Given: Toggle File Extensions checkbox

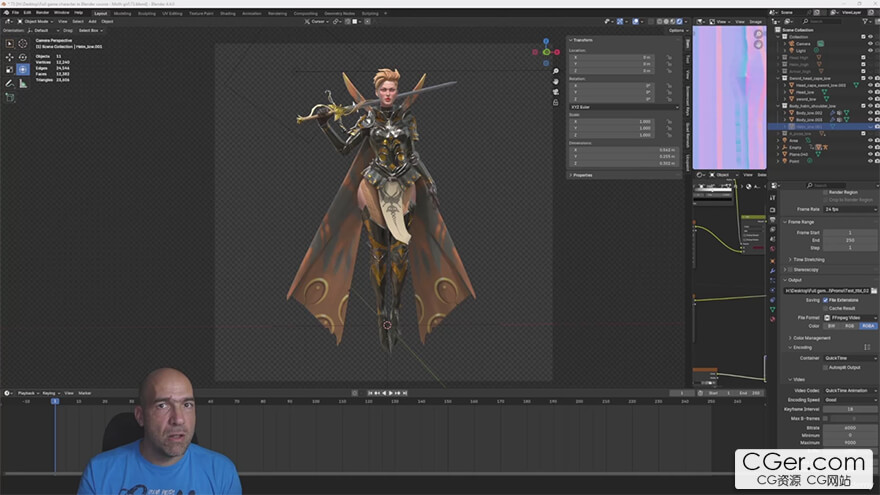Looking at the screenshot, I should (x=826, y=300).
